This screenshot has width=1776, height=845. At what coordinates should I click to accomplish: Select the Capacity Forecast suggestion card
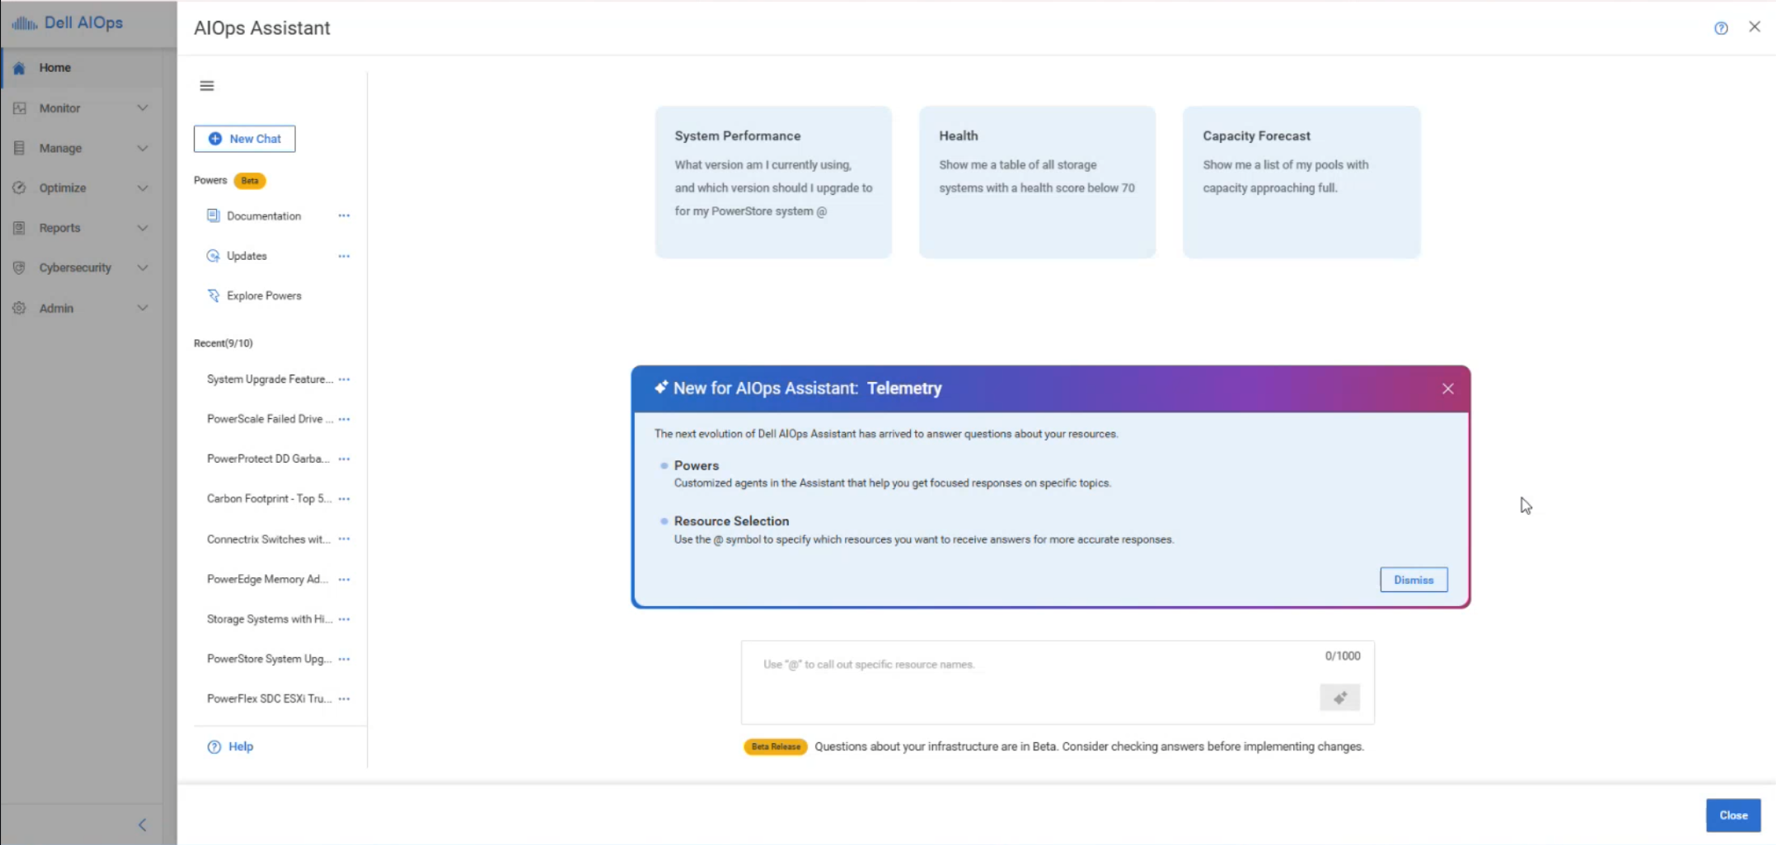[1301, 182]
